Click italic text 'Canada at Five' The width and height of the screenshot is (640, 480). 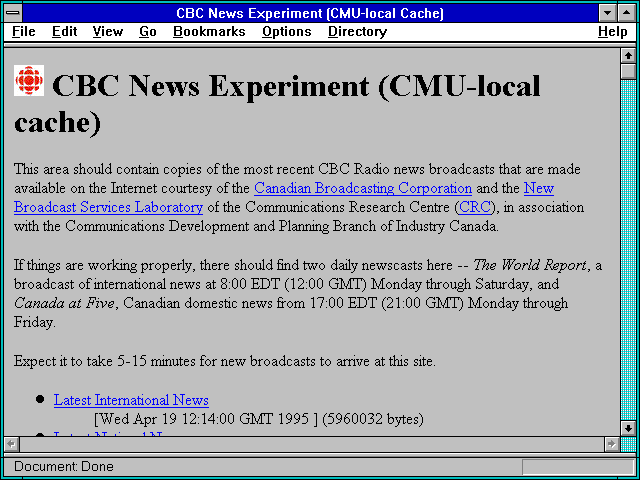click(64, 304)
